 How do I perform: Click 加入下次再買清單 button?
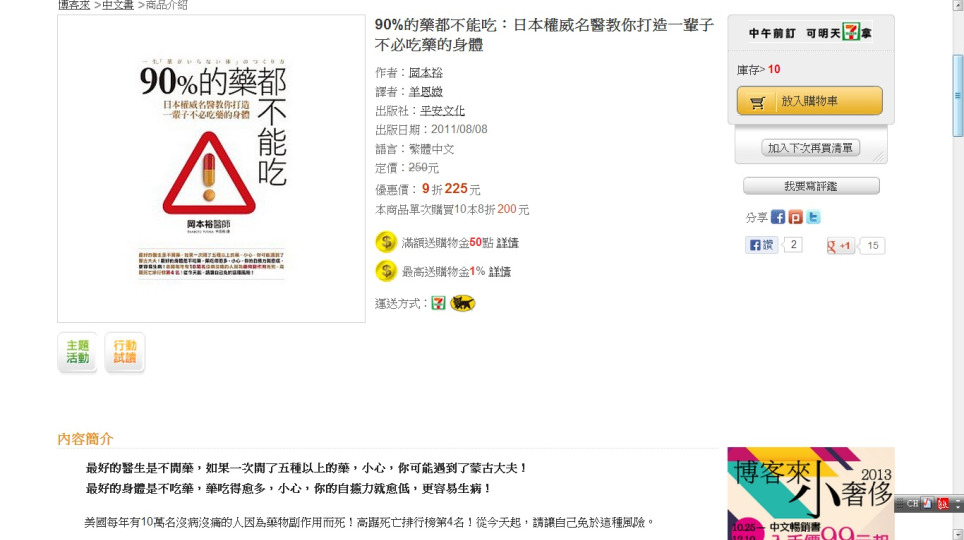[x=810, y=148]
